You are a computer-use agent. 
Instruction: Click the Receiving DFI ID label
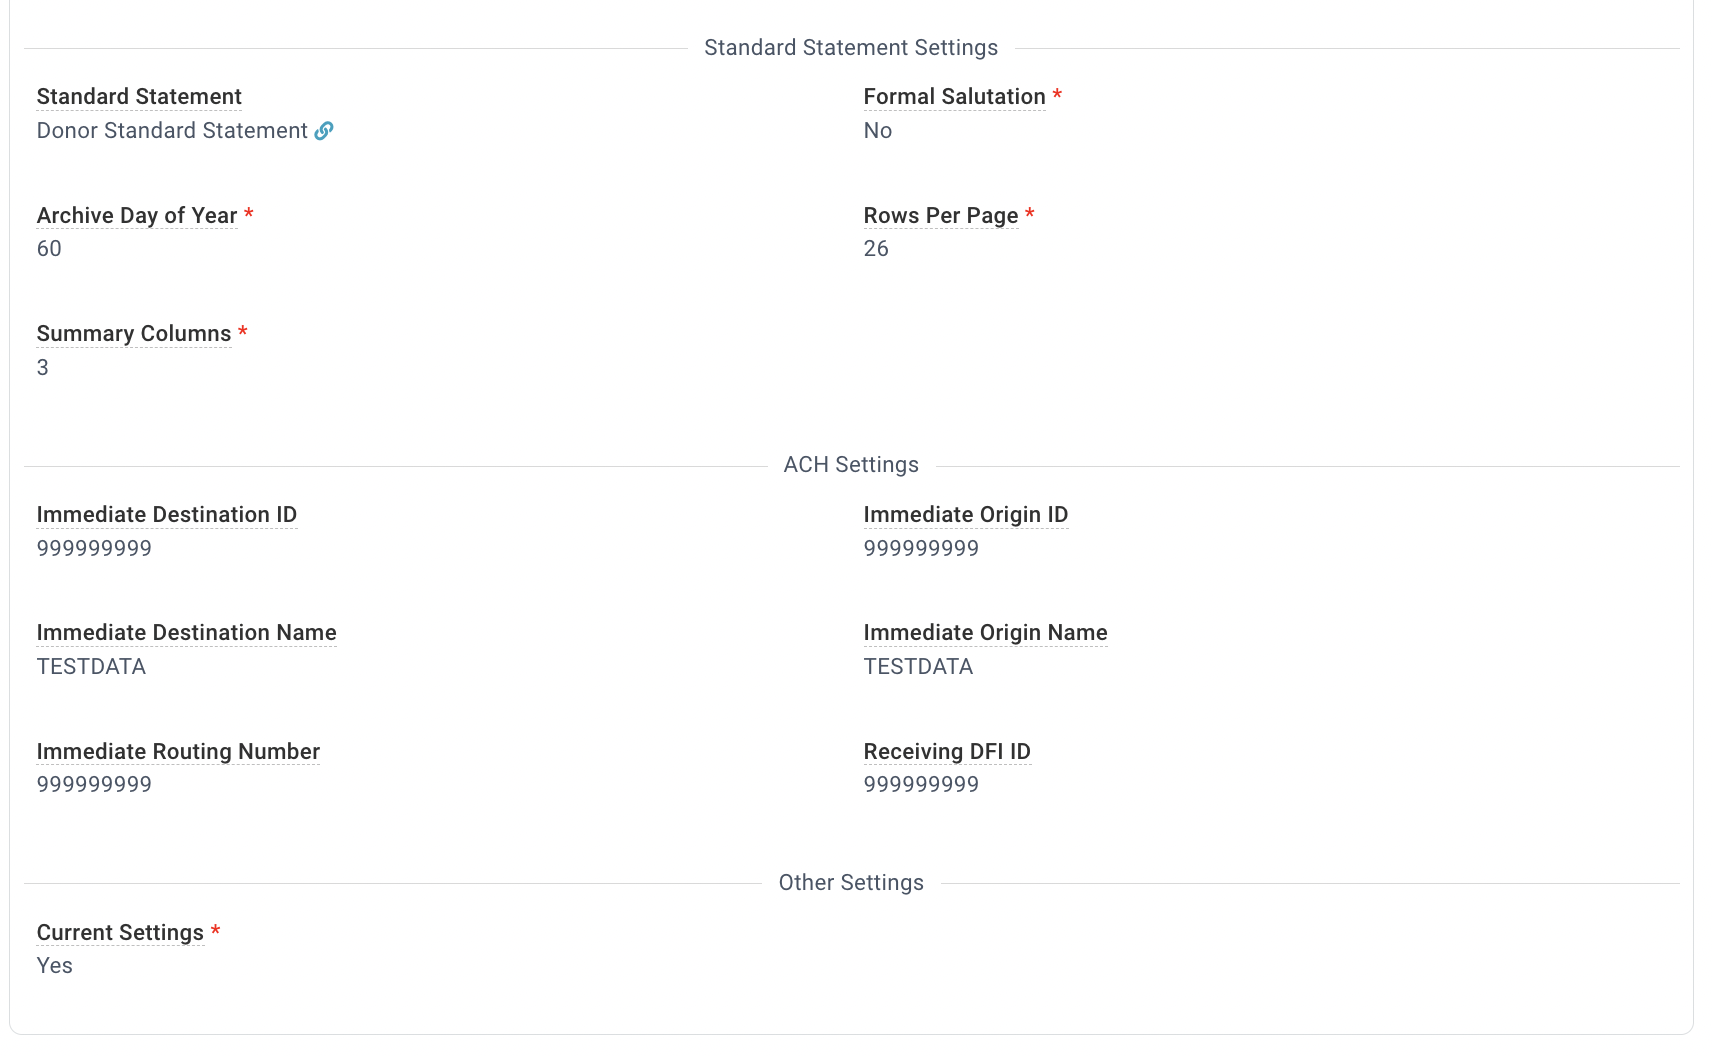click(947, 752)
